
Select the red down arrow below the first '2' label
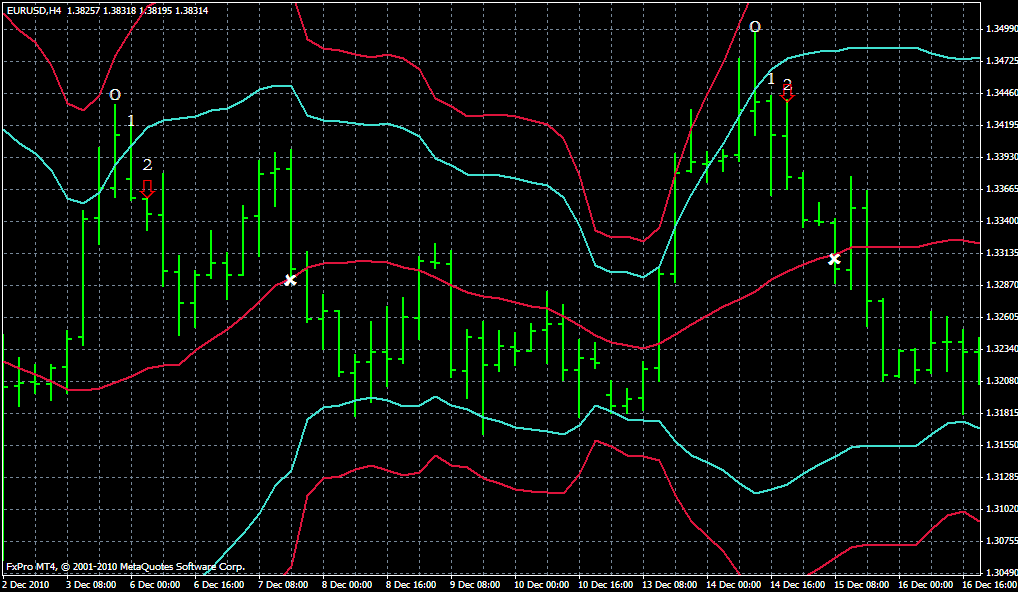click(147, 189)
